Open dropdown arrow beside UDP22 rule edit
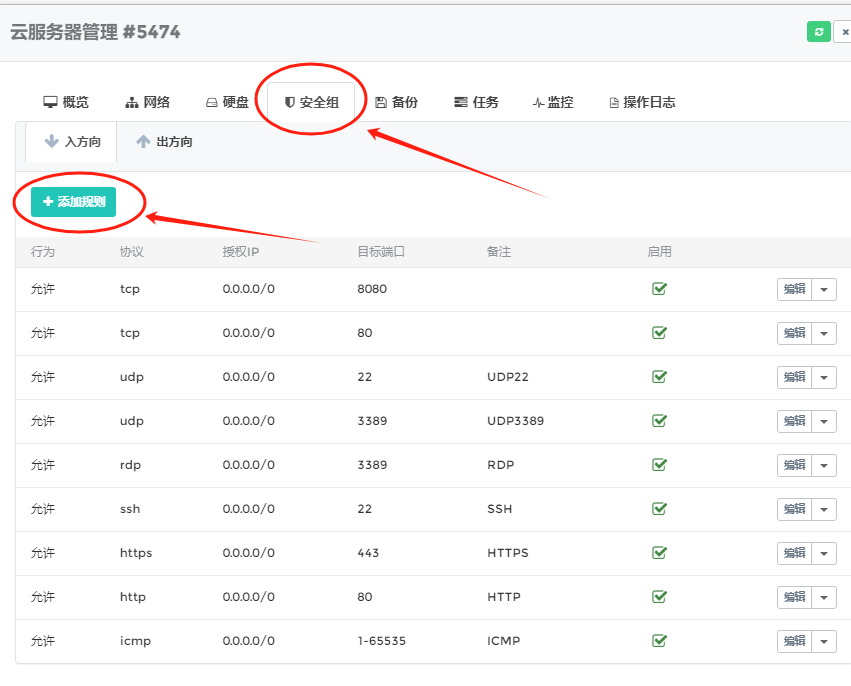 click(x=824, y=377)
